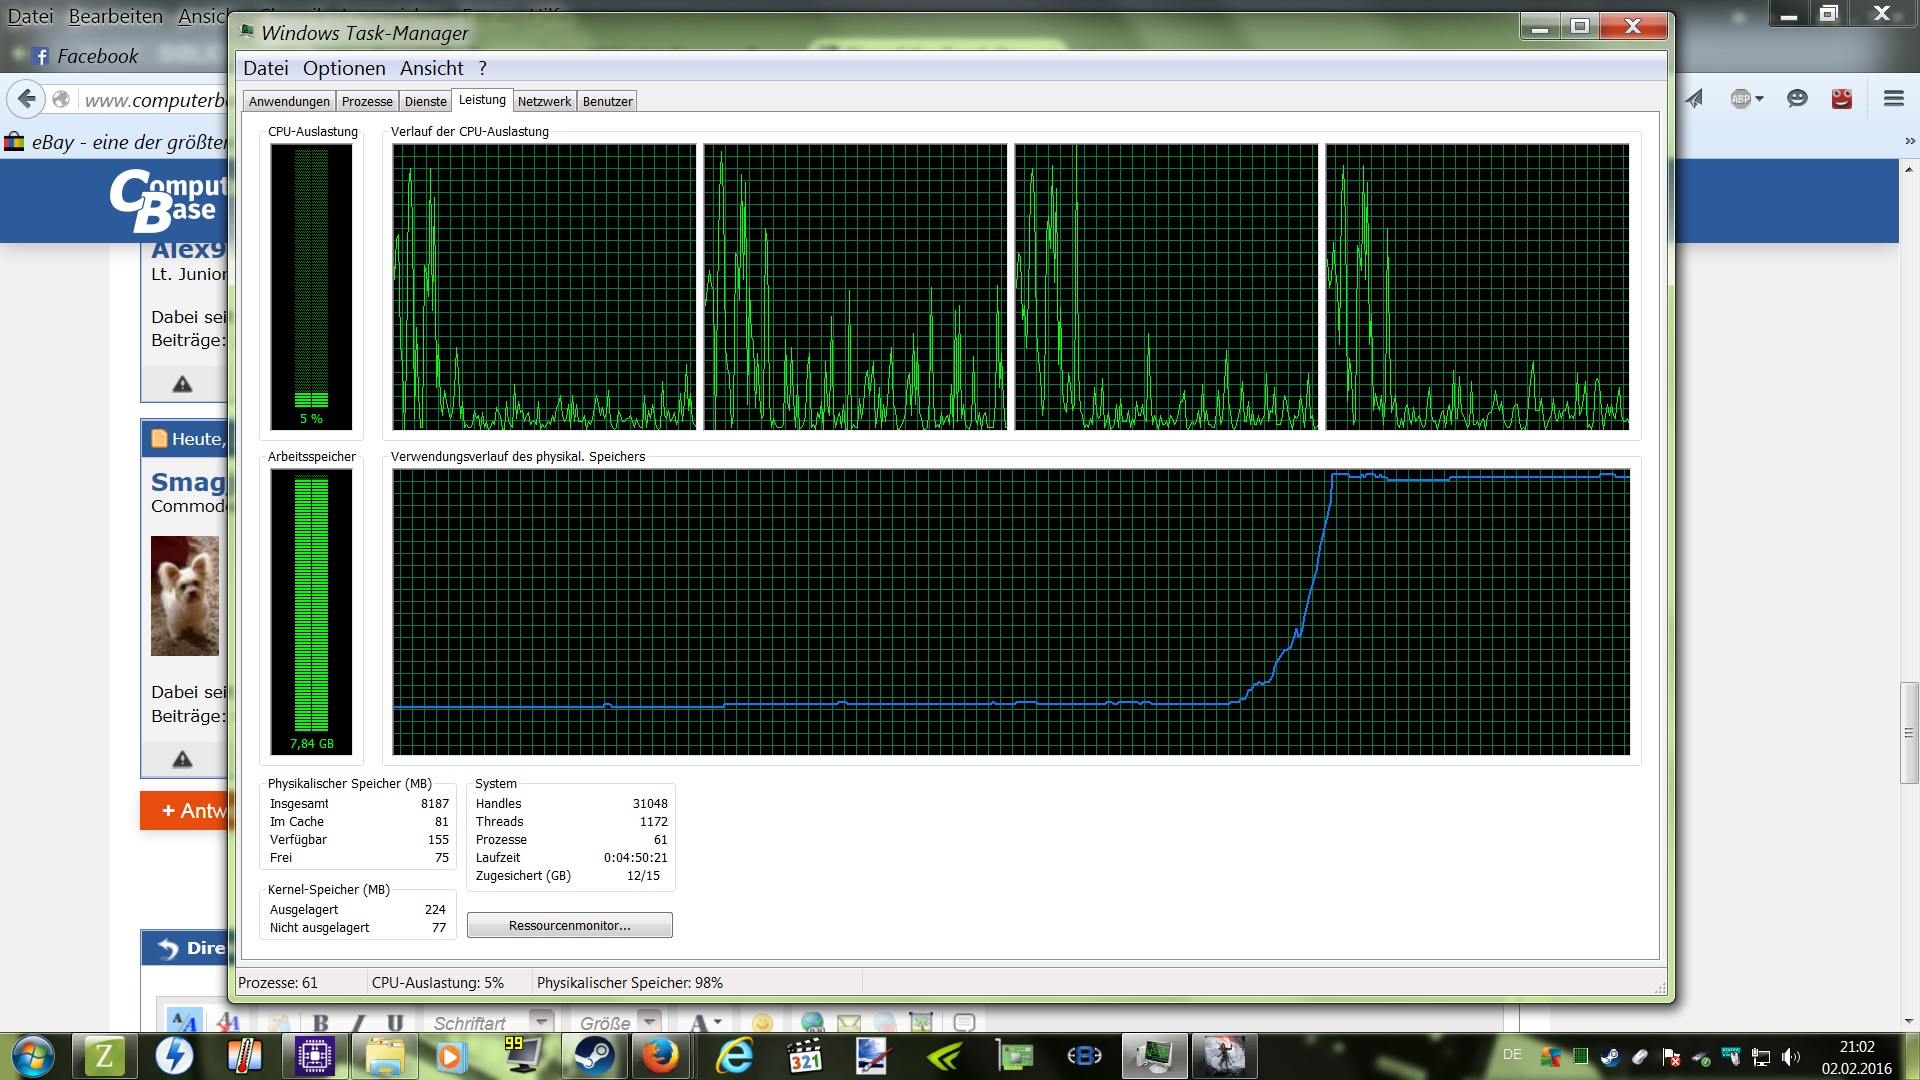This screenshot has height=1080, width=1920.
Task: Click the orange Antworten button
Action: click(186, 811)
